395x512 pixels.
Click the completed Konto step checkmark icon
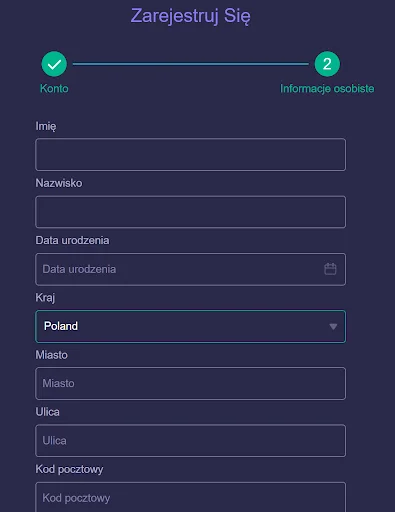[54, 64]
